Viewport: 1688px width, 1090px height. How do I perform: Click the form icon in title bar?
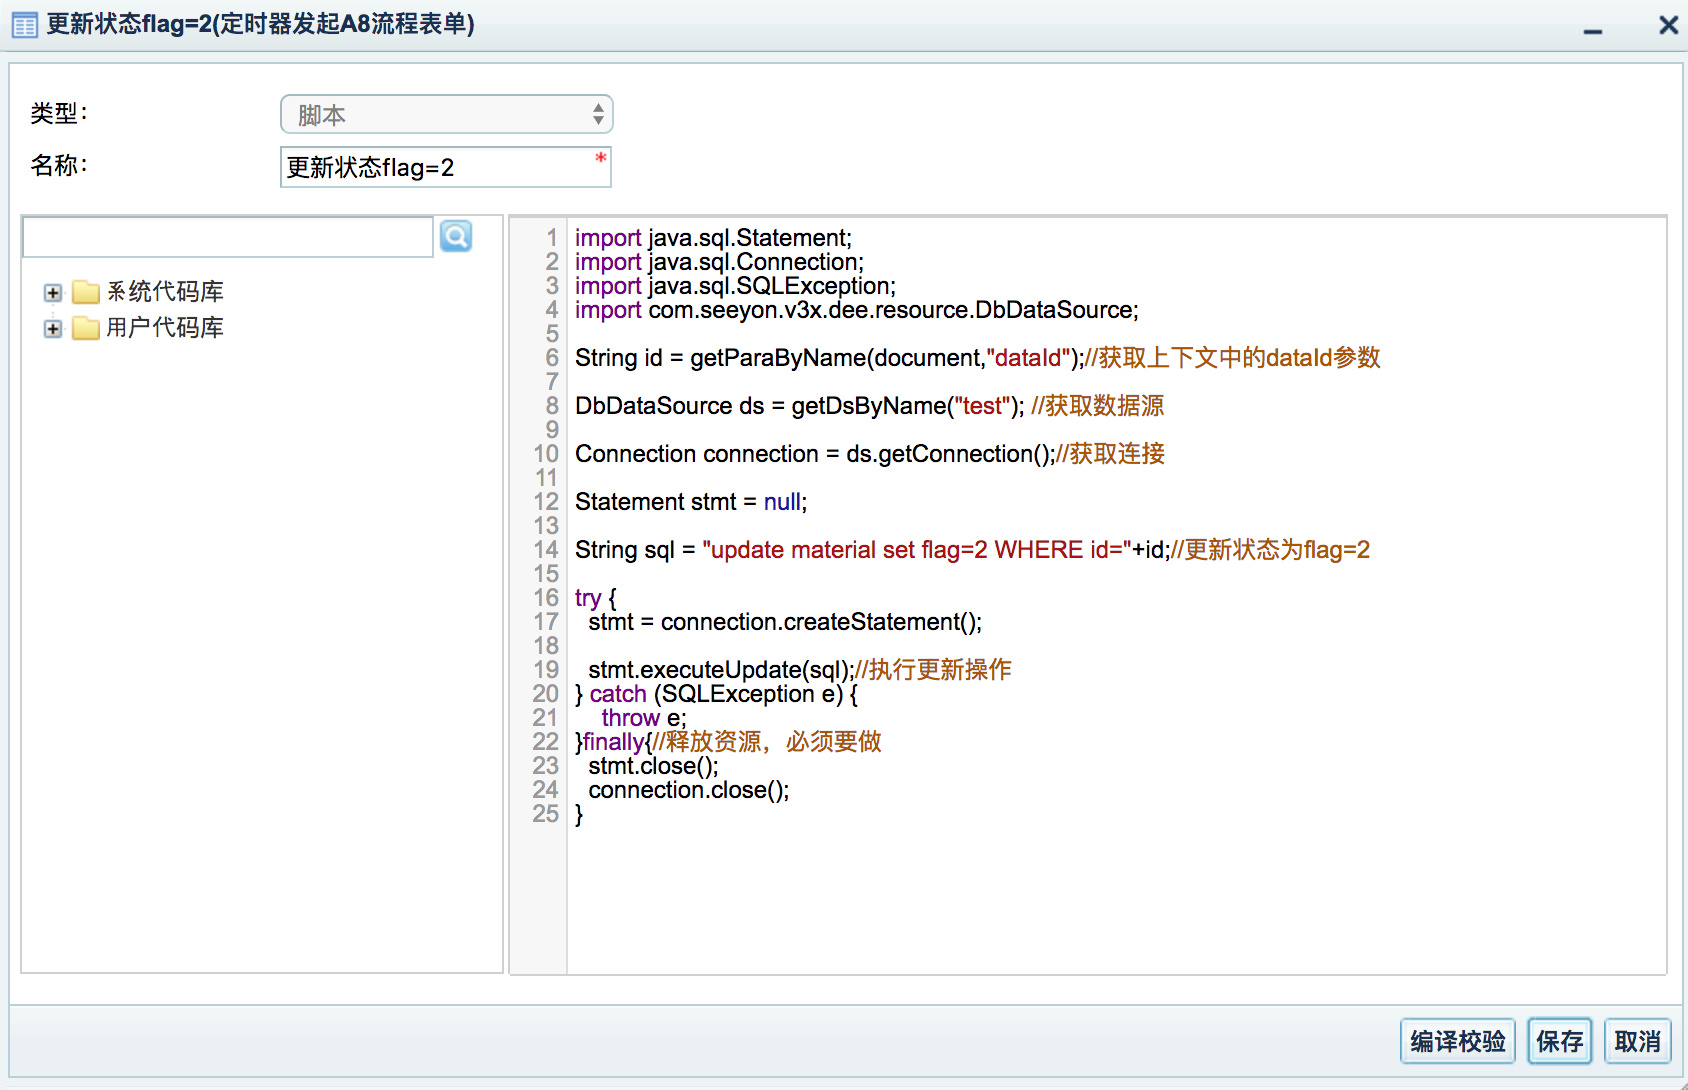pyautogui.click(x=24, y=25)
